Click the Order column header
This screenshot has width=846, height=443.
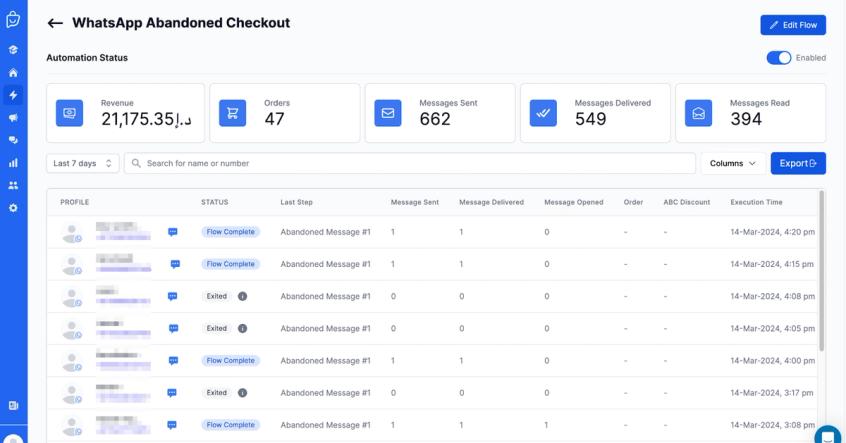[633, 202]
